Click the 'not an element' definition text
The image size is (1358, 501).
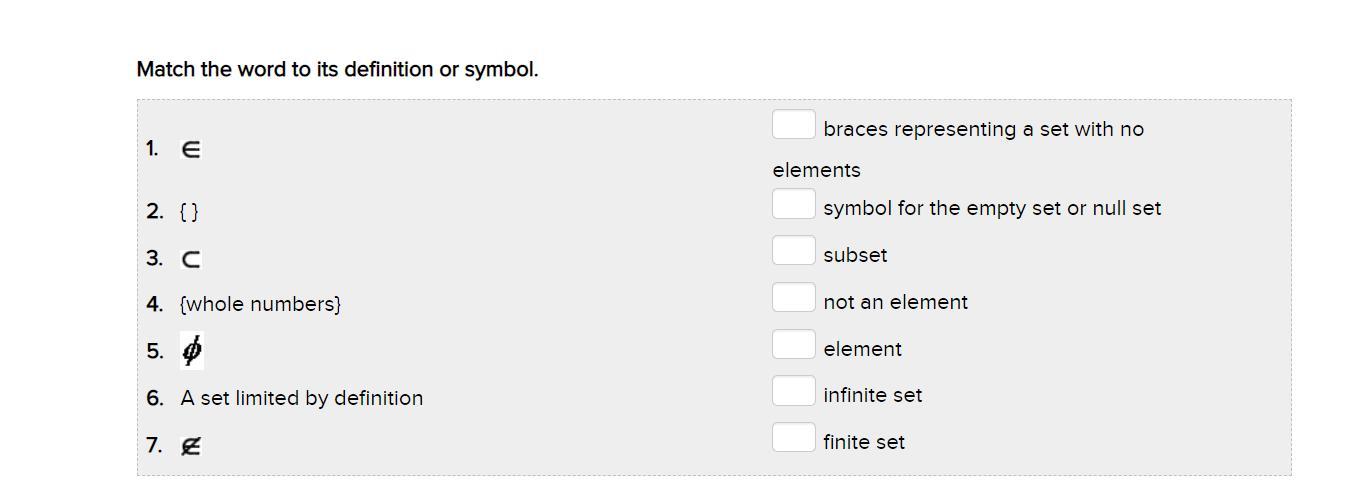pos(895,302)
